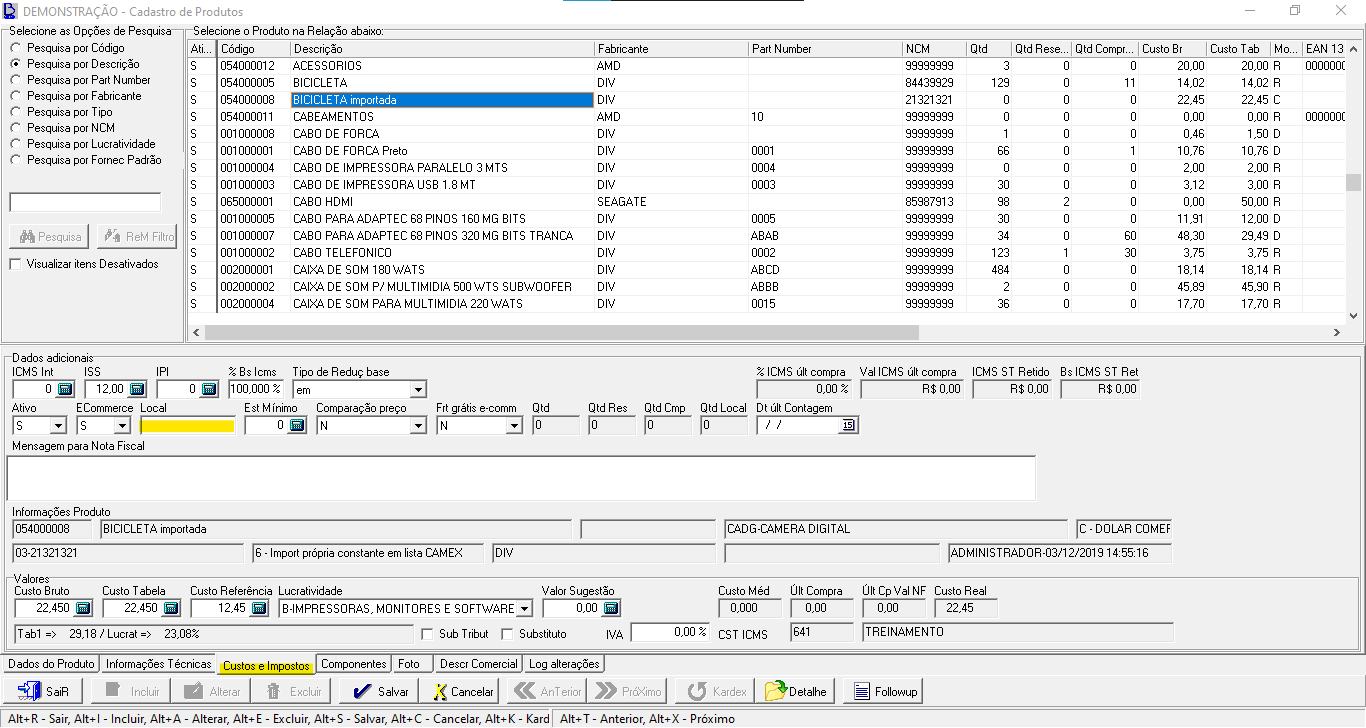
Task: Open the calculator beside IPI field
Action: 209,389
